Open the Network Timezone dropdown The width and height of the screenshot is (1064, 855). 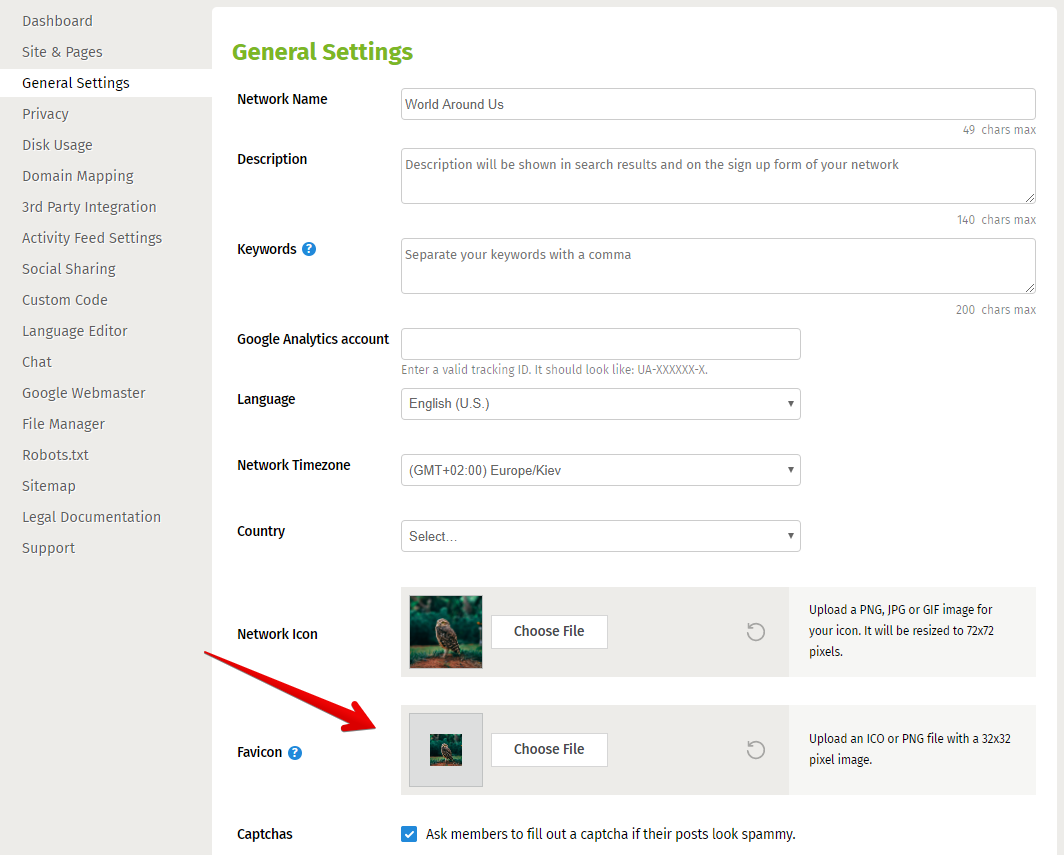click(x=601, y=470)
